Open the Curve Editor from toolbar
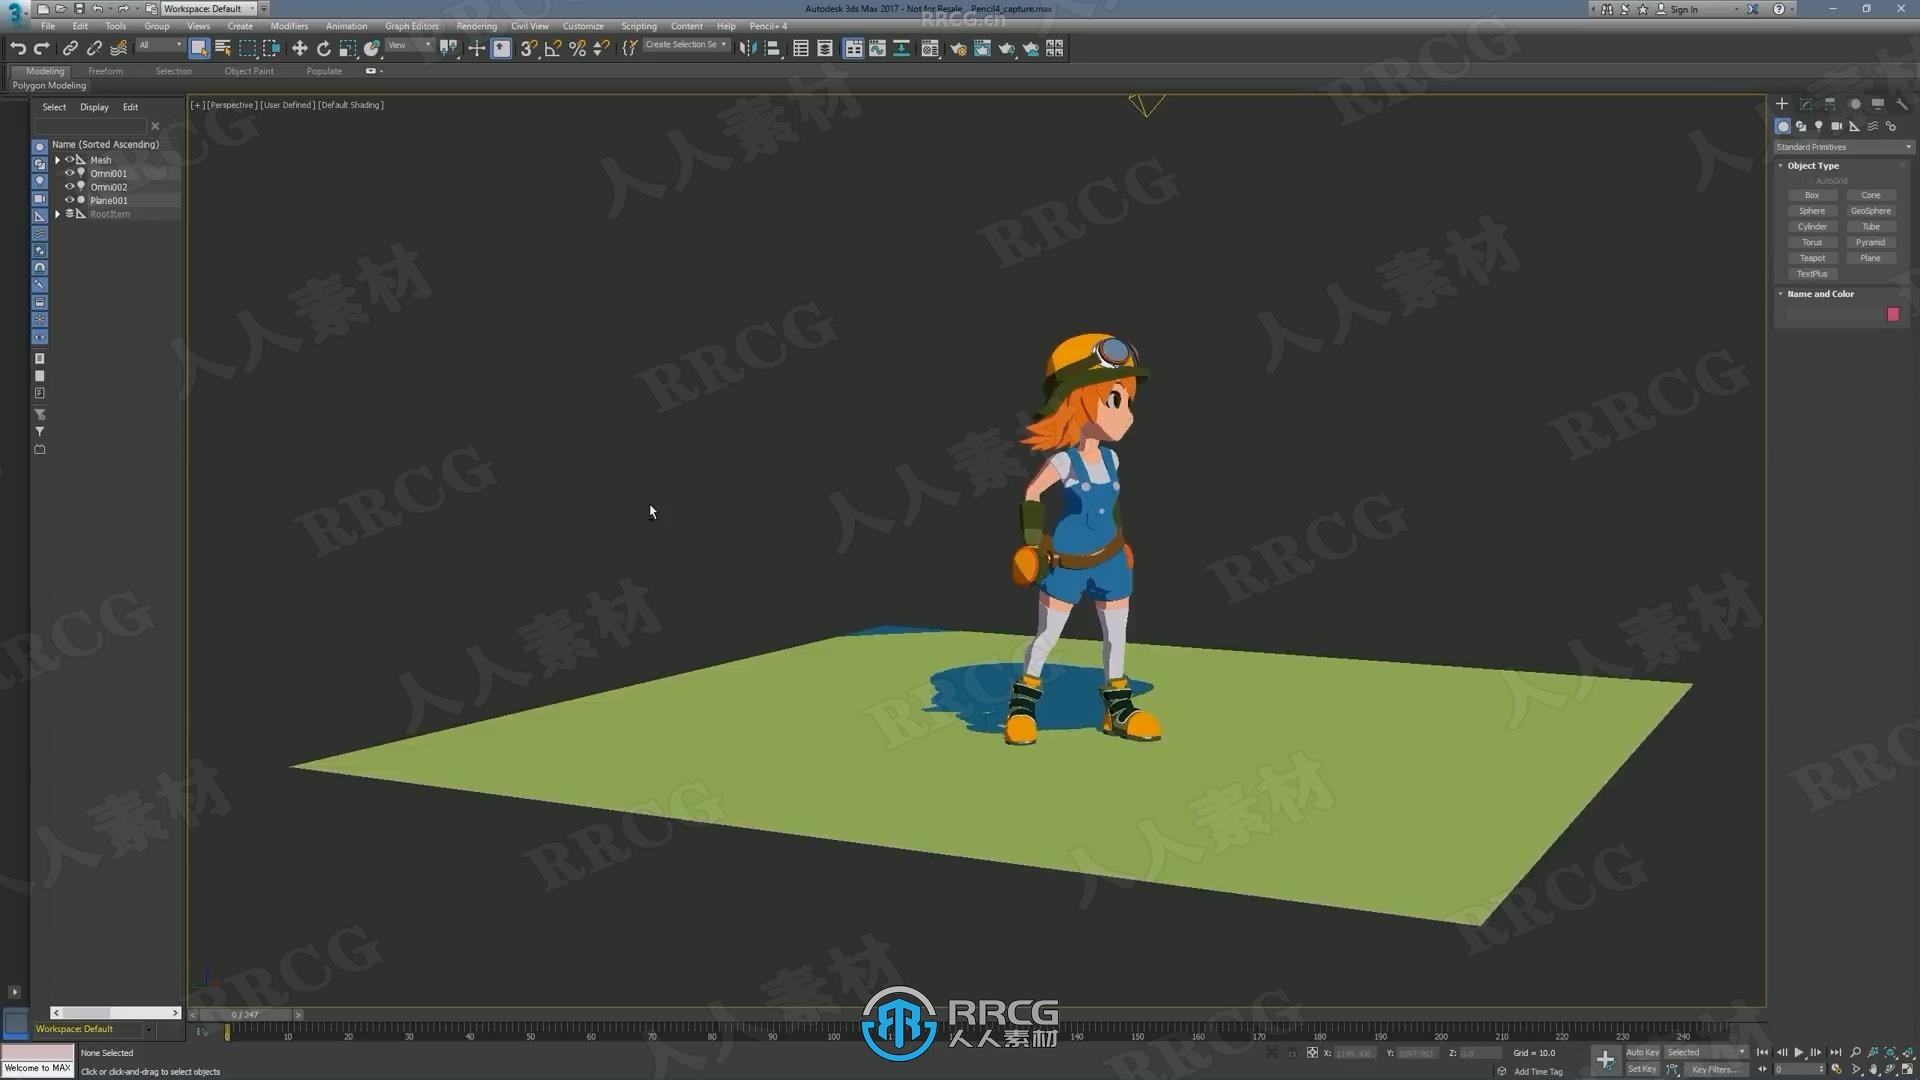This screenshot has width=1920, height=1080. tap(877, 48)
